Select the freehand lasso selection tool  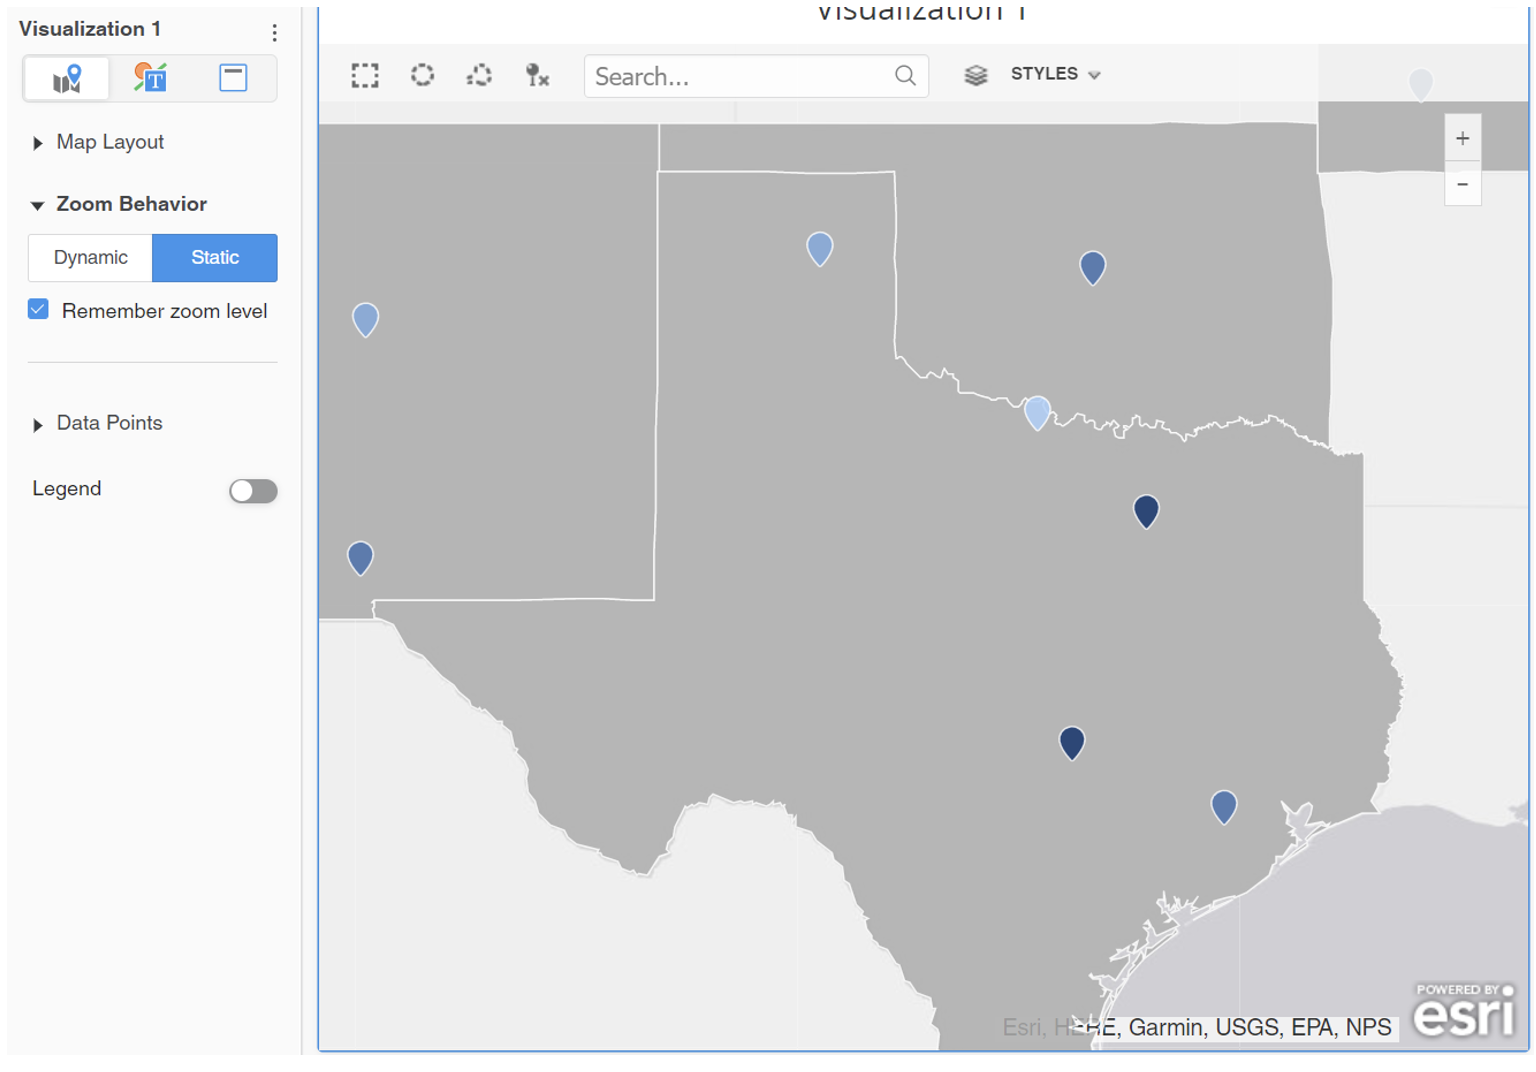(x=479, y=75)
